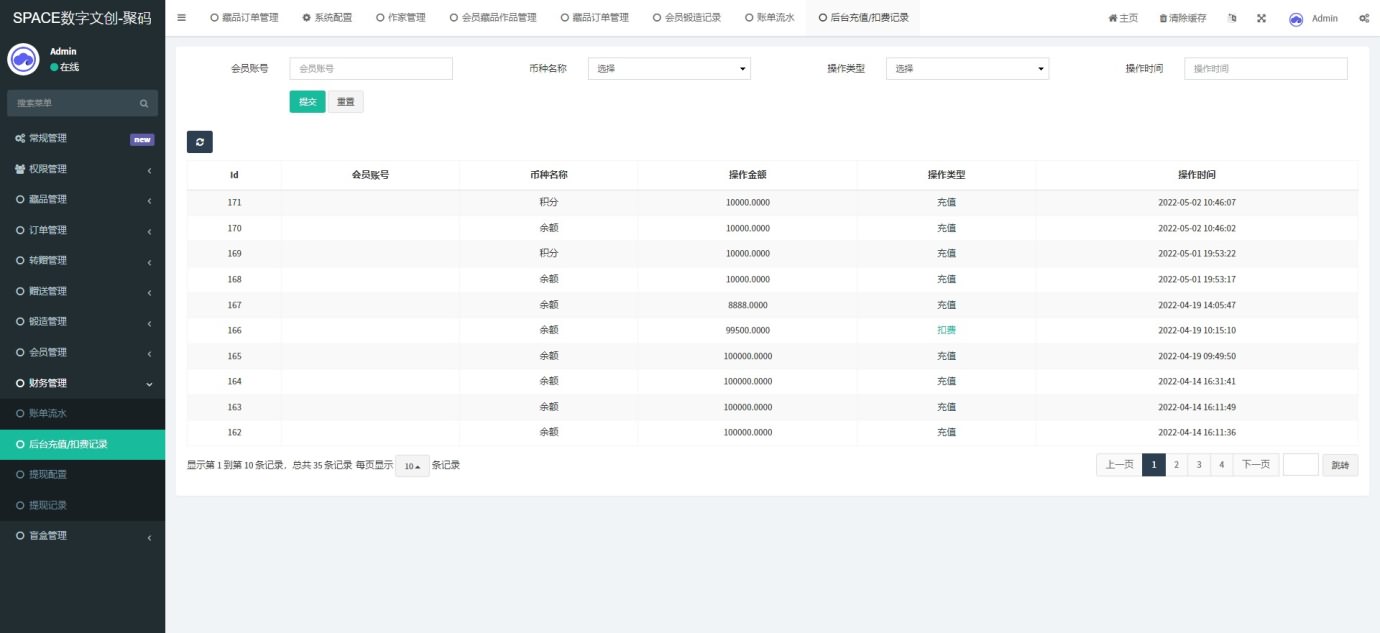
Task: Expand the 盲盒管理 sidebar menu
Action: pyautogui.click(x=82, y=536)
